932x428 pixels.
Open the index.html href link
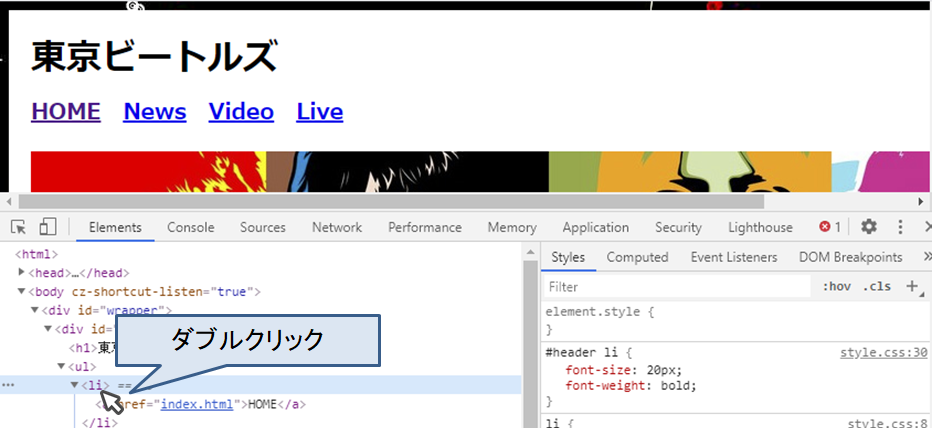197,404
